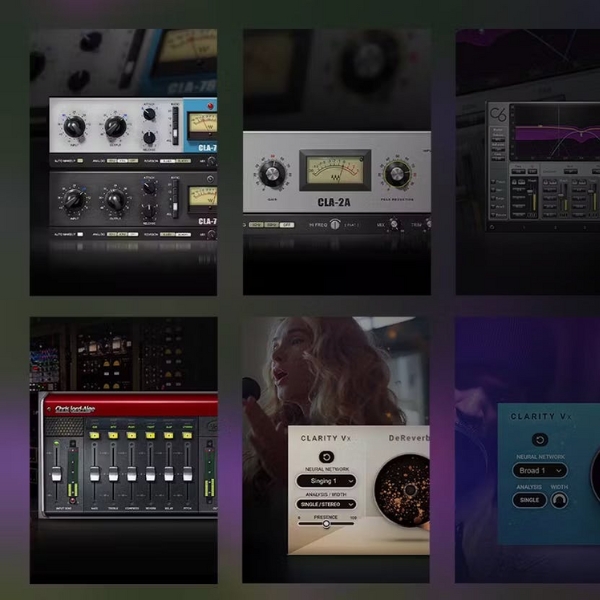Click the red power LED on blue CLA-76
The image size is (600, 600).
[210, 107]
